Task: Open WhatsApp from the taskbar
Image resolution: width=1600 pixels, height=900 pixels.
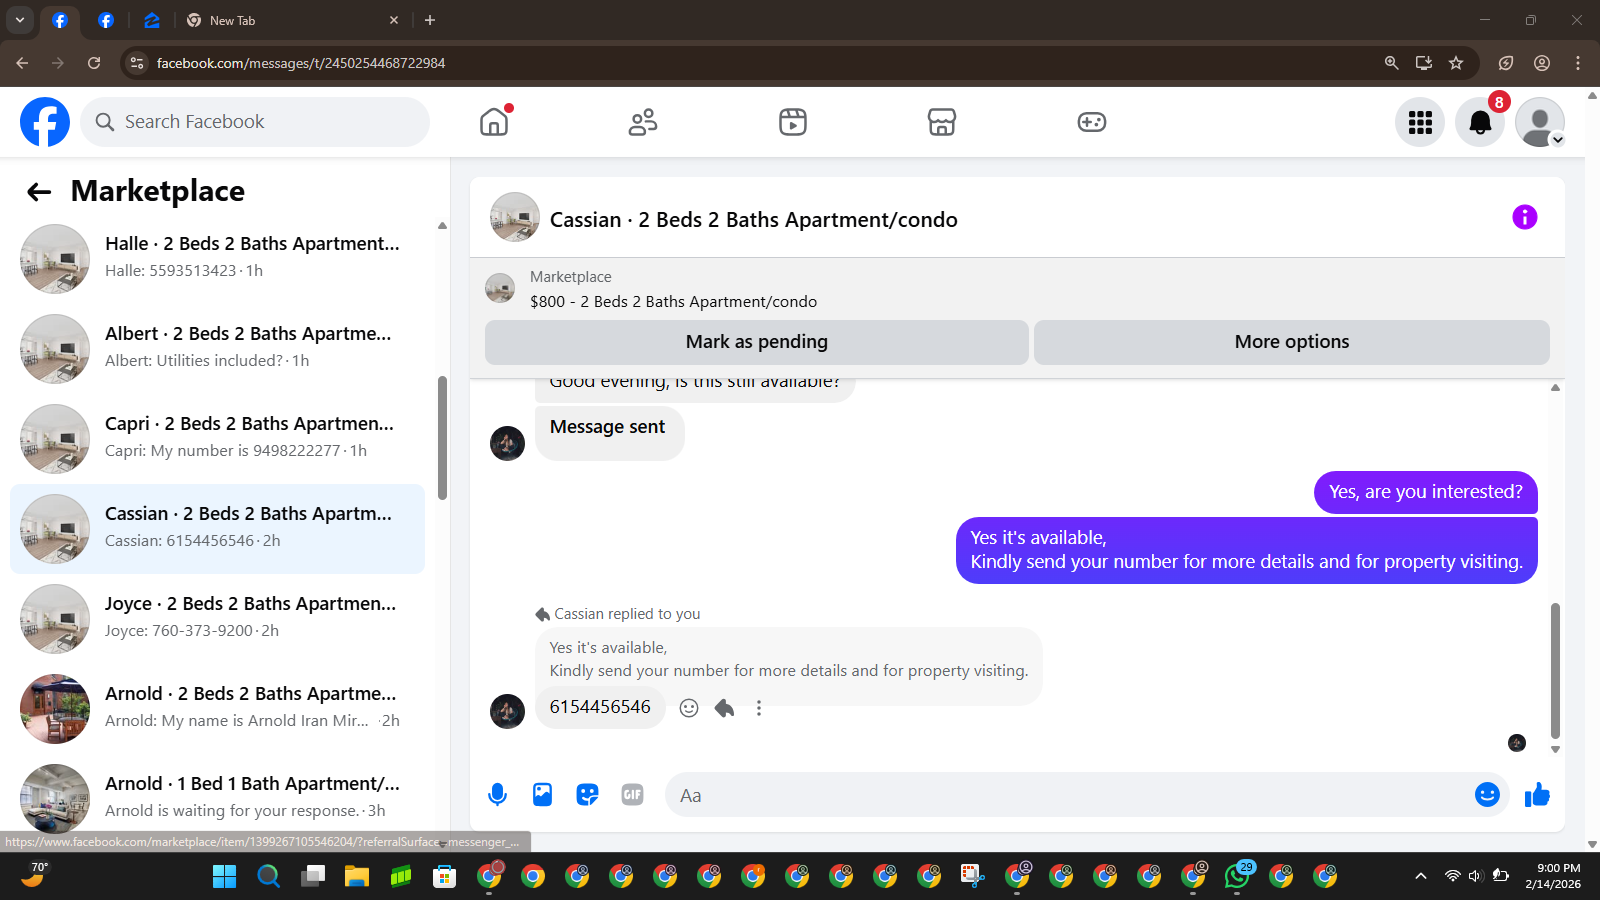Action: click(1237, 877)
